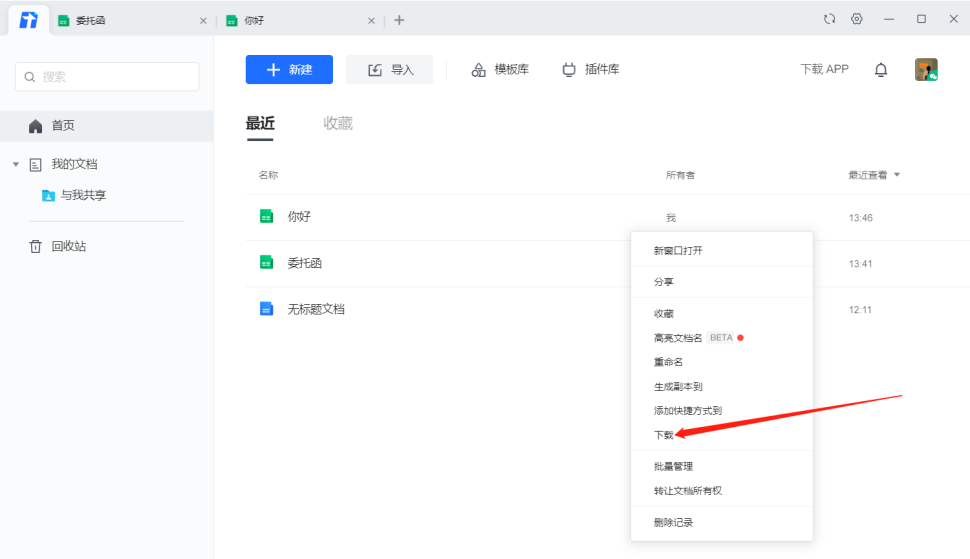970x559 pixels.
Task: Click the 导入 import button
Action: pos(389,69)
